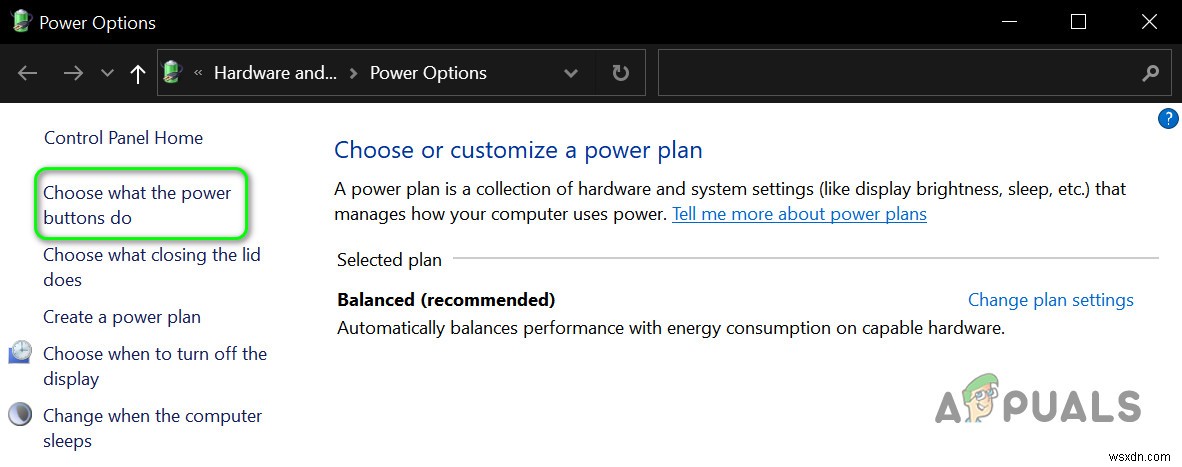1182x467 pixels.
Task: Click Change plan settings link
Action: [1050, 300]
